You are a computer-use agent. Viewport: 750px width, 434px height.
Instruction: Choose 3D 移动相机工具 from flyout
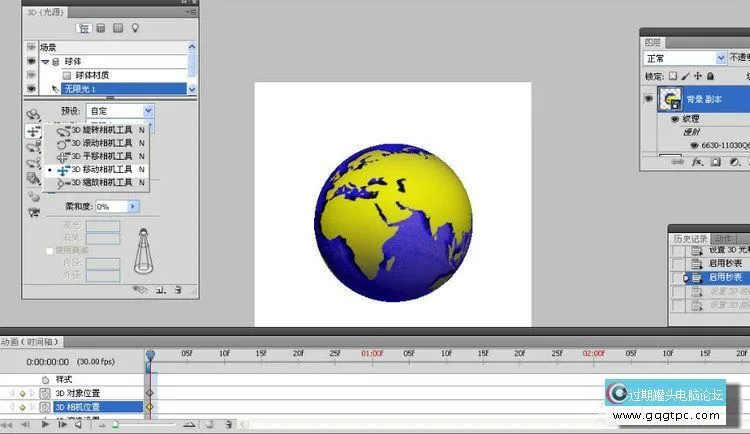[96, 169]
